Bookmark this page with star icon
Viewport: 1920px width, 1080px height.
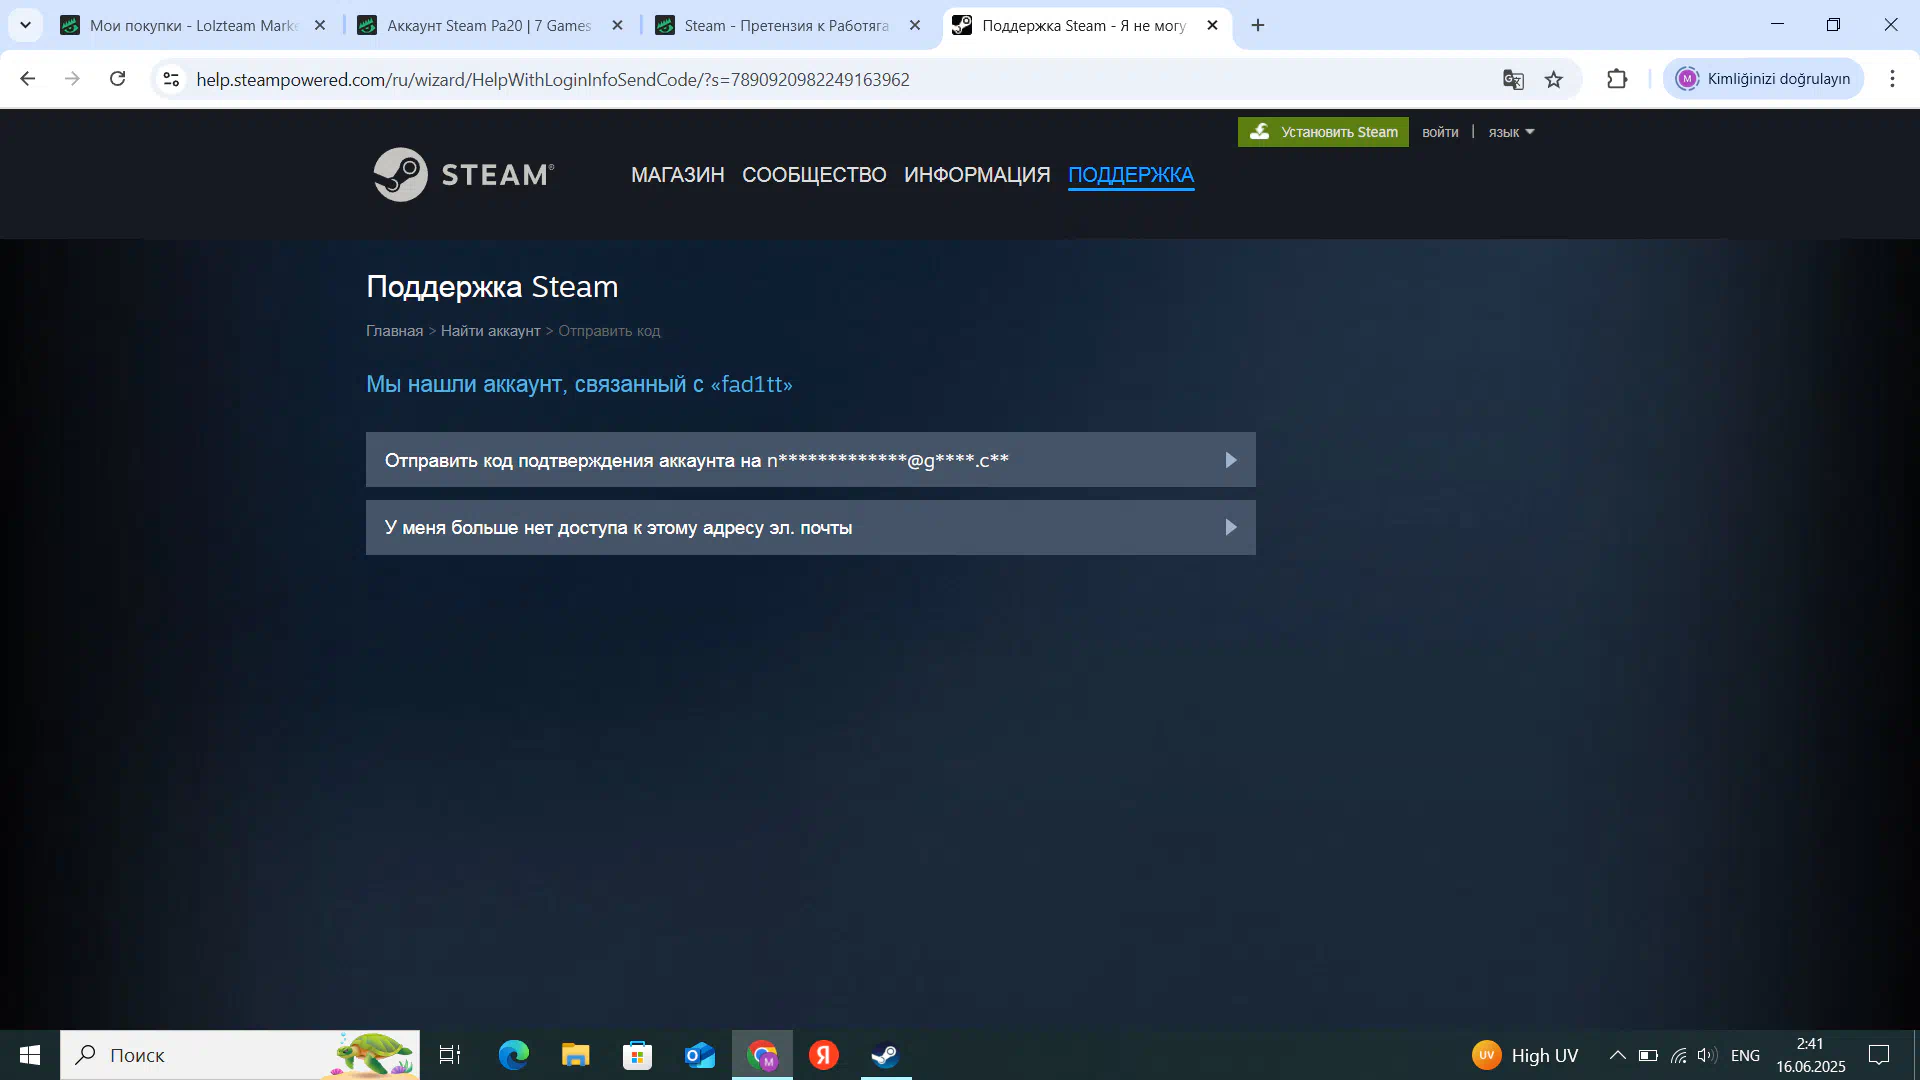(x=1554, y=79)
